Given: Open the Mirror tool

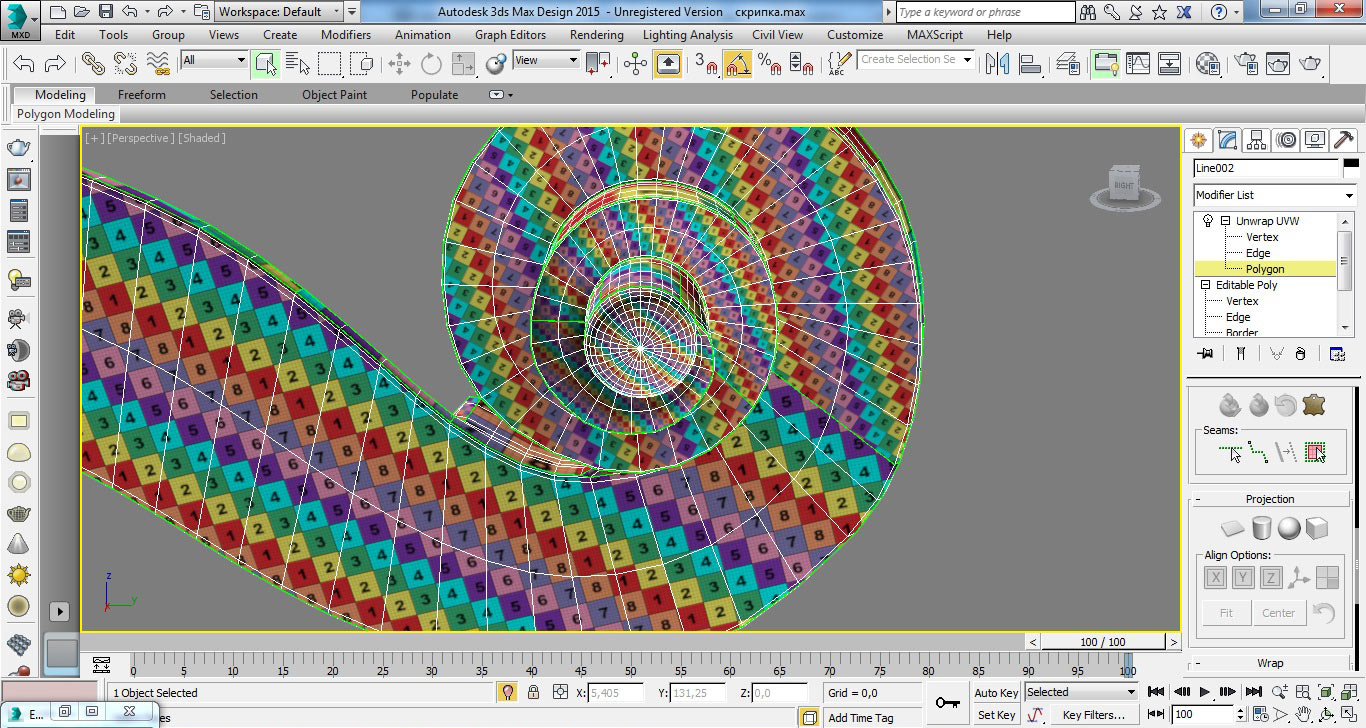Looking at the screenshot, I should coord(997,64).
